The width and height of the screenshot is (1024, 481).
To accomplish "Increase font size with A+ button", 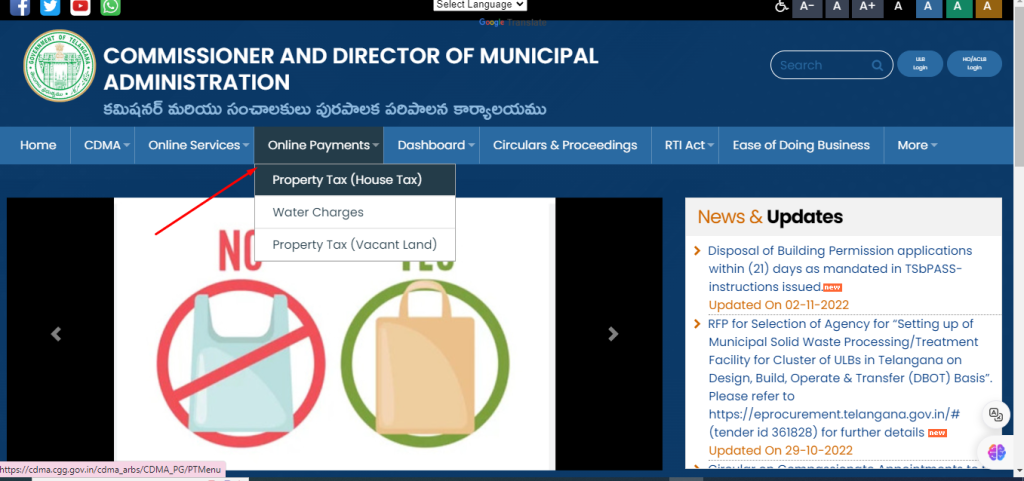I will pos(867,7).
